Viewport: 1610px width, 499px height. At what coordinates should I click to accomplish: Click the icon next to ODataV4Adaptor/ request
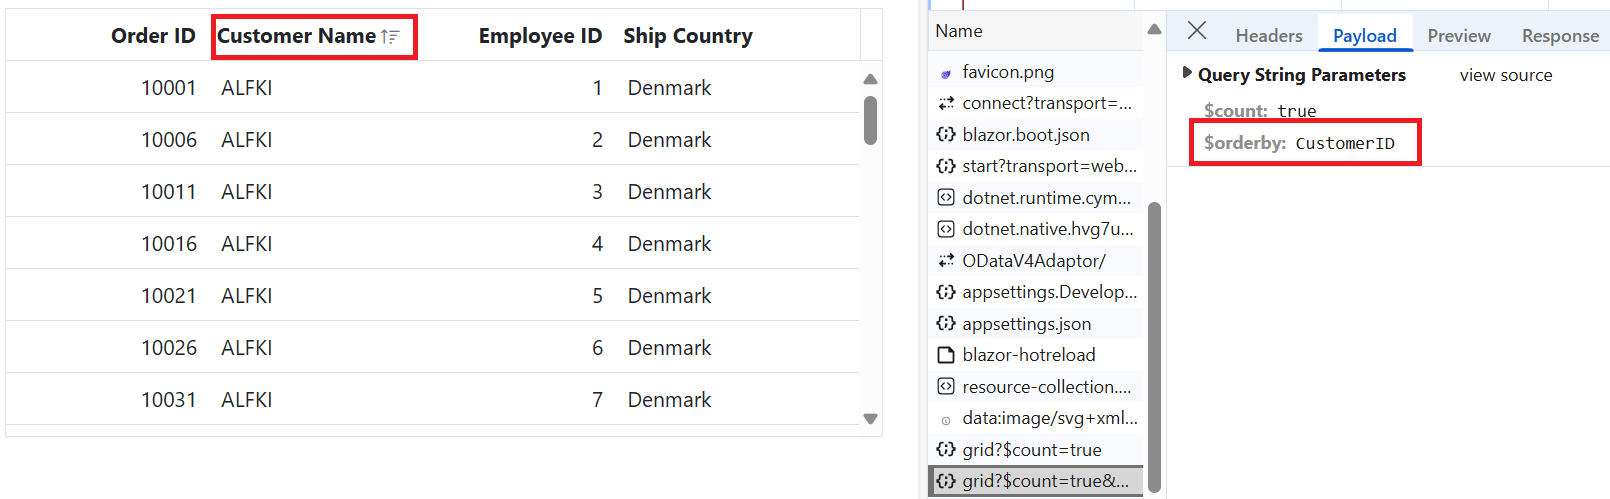click(x=946, y=261)
